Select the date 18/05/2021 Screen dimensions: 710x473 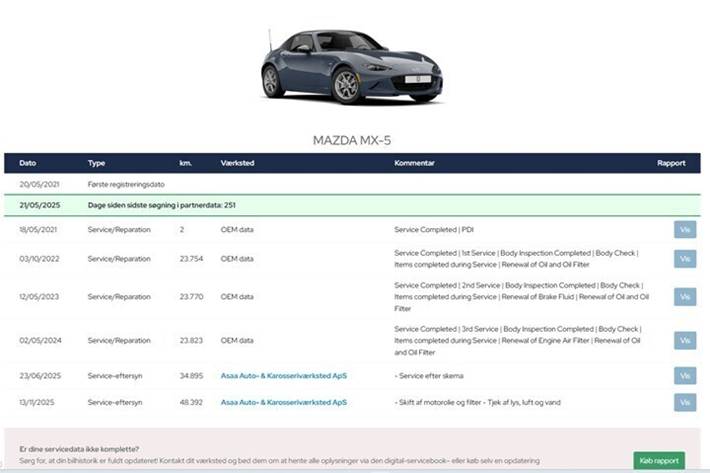pos(38,229)
